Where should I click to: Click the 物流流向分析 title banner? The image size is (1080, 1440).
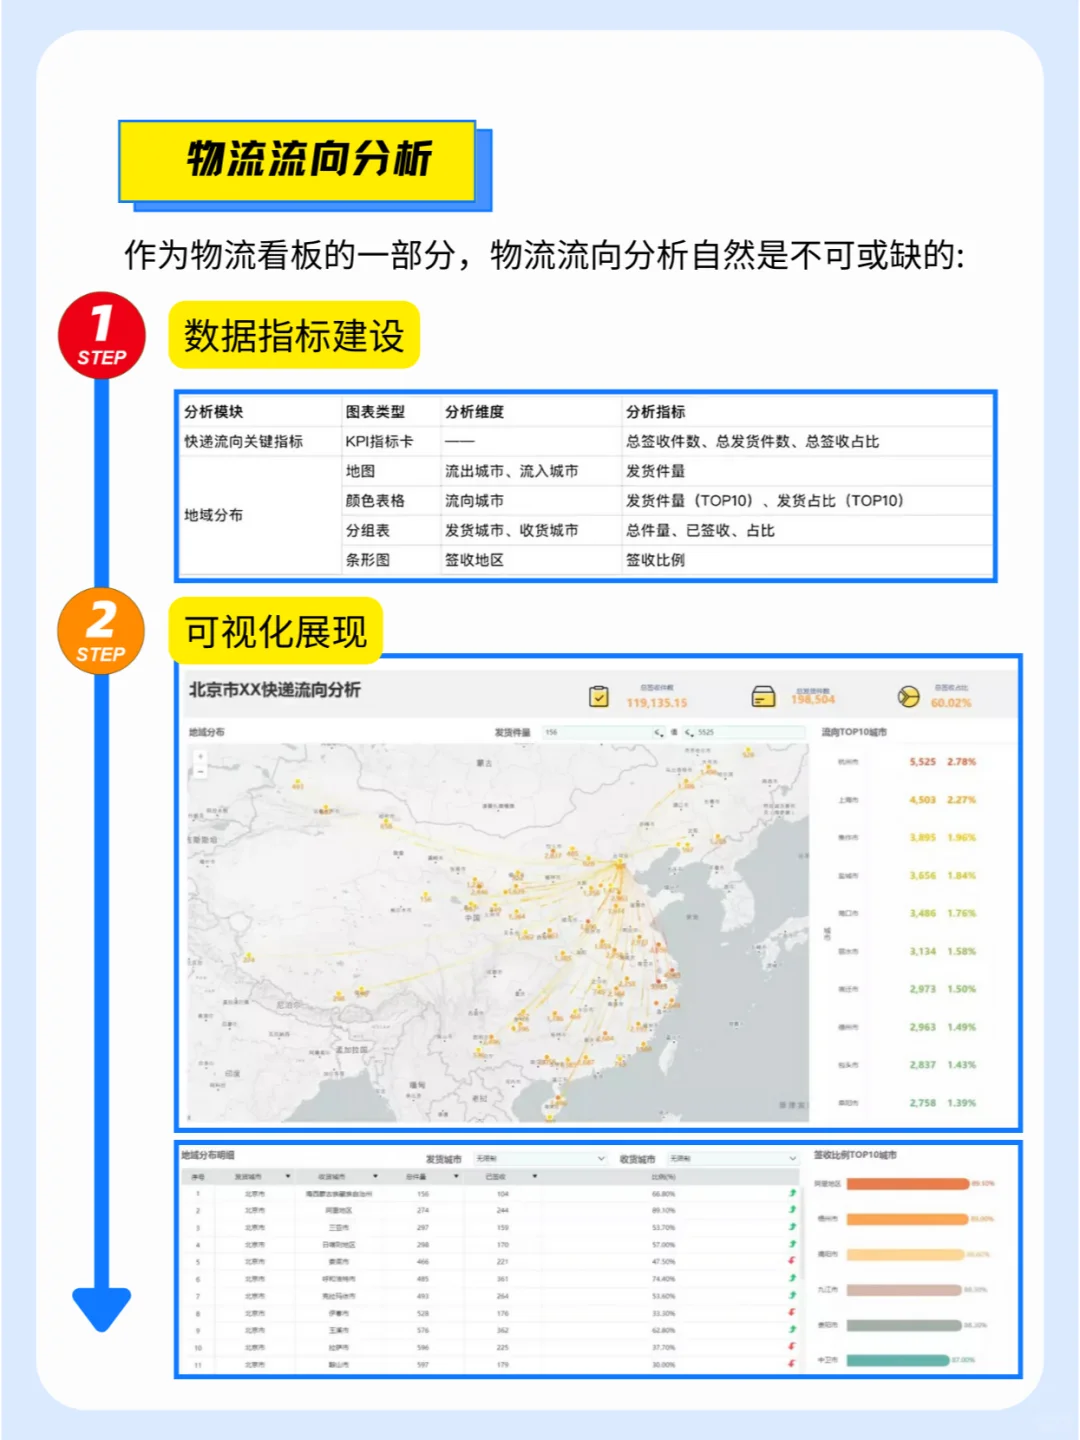pyautogui.click(x=298, y=161)
